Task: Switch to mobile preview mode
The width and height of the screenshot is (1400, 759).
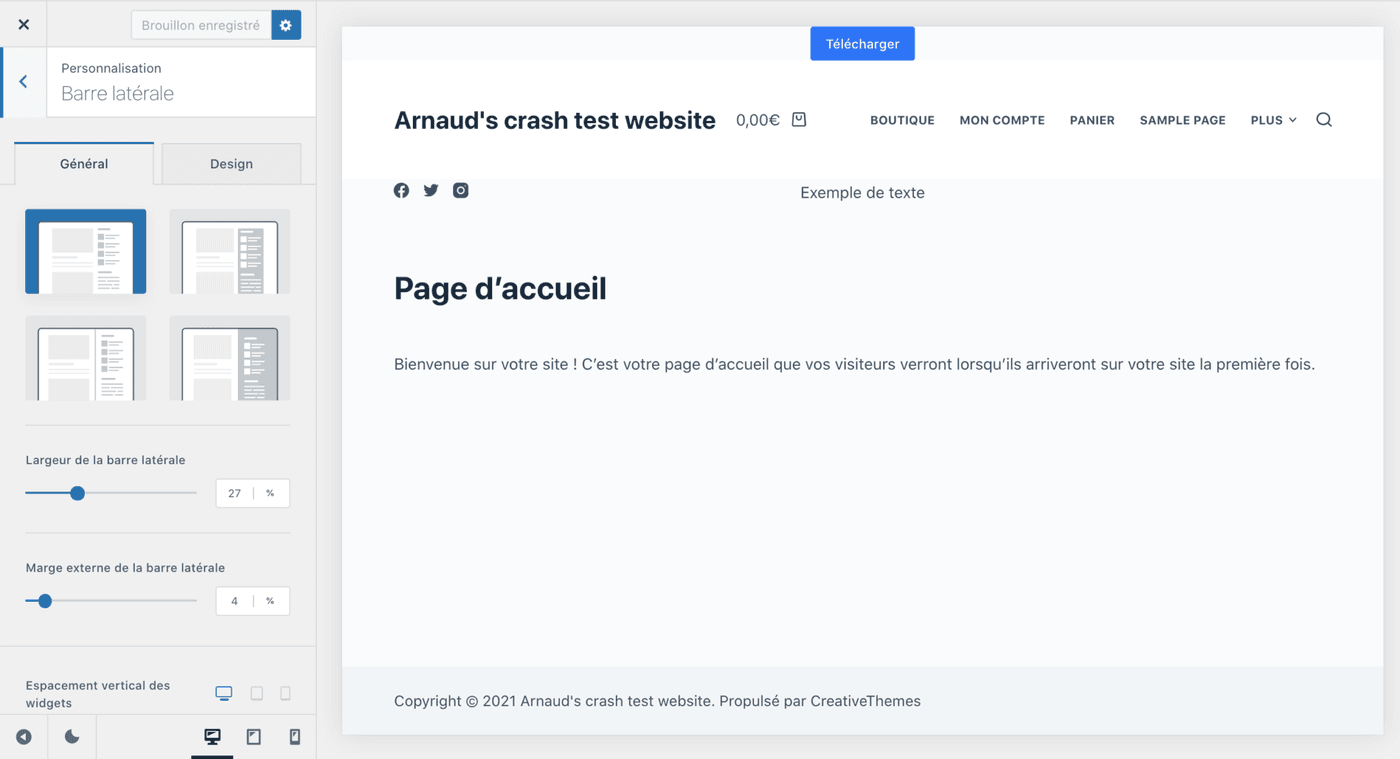Action: pyautogui.click(x=295, y=737)
